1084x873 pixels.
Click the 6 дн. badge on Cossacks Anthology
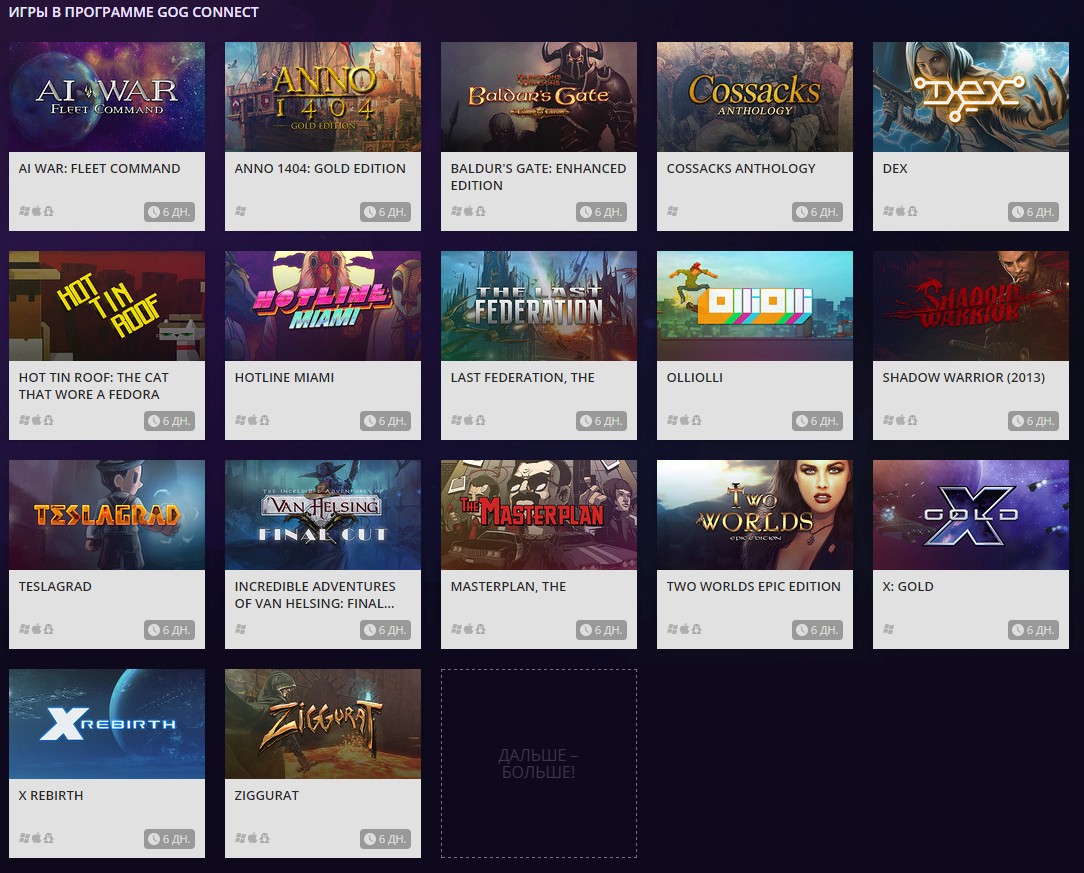coord(817,212)
